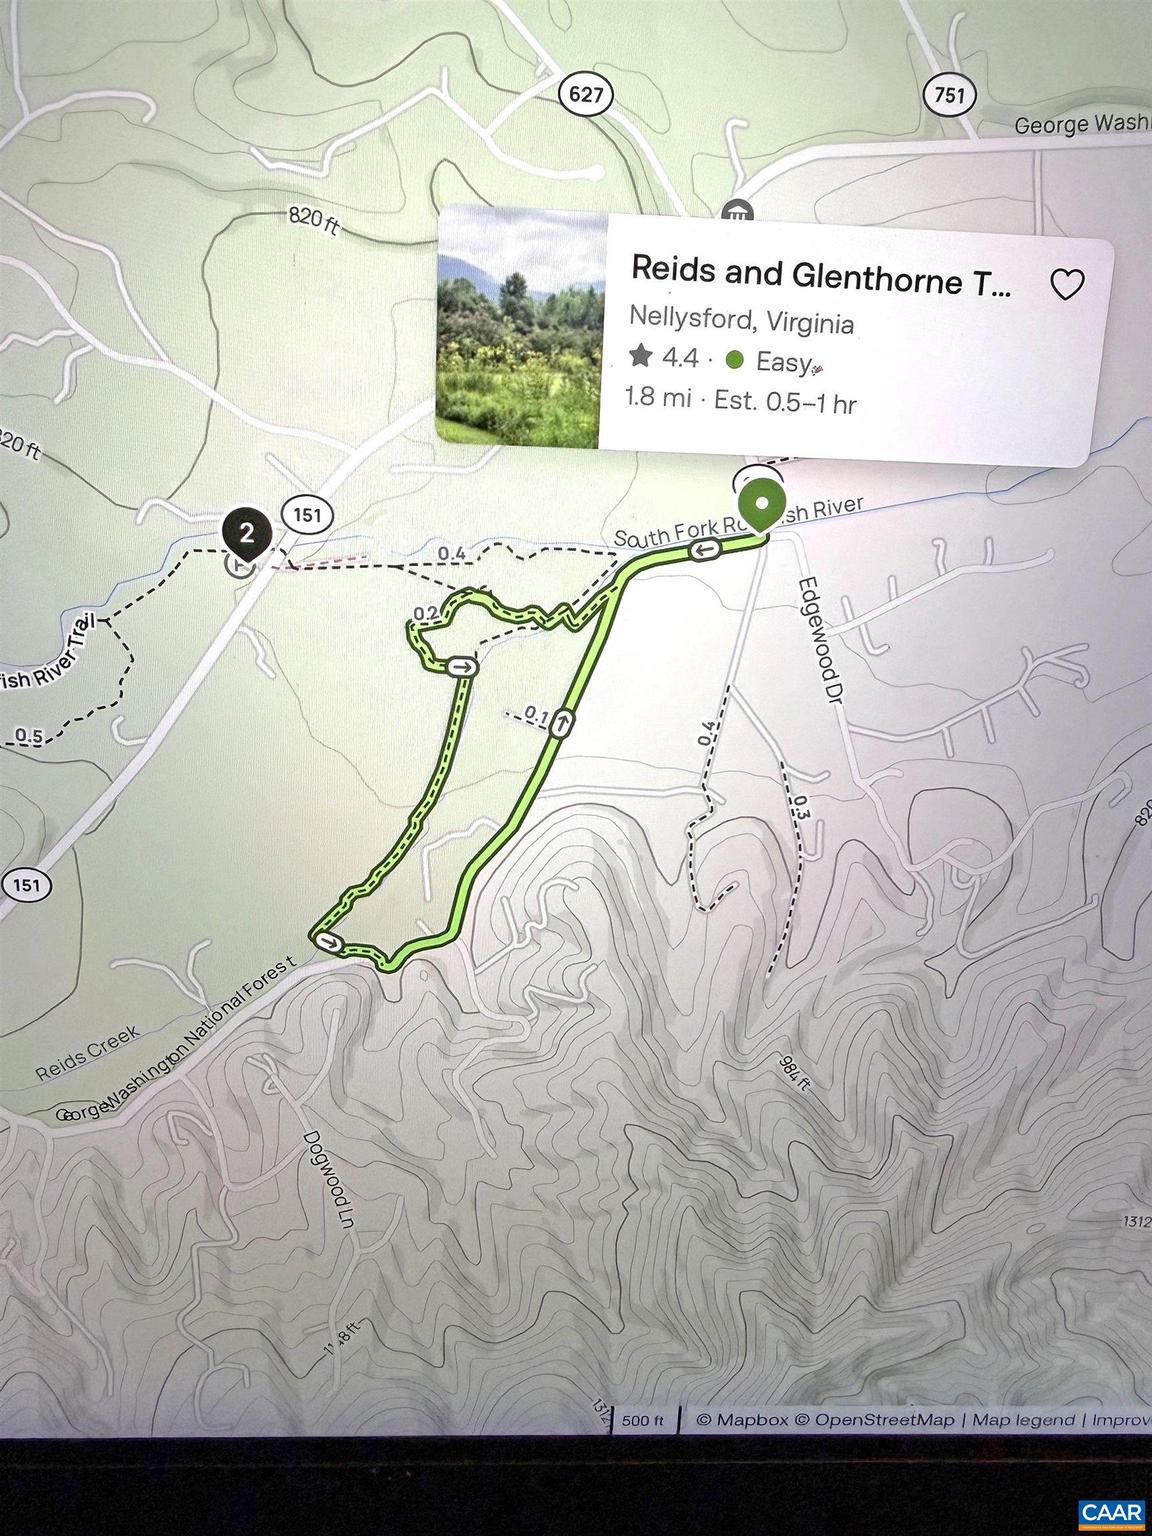Open the Mapbox attribution link

742,1420
